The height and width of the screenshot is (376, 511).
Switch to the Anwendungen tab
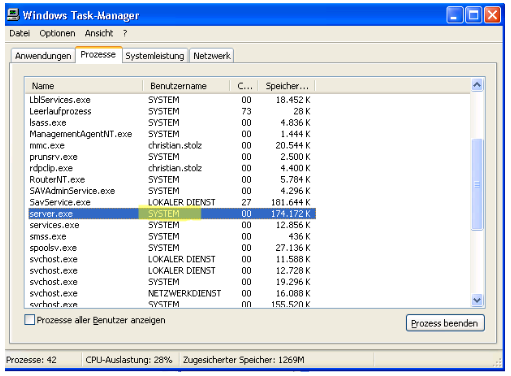[43, 56]
